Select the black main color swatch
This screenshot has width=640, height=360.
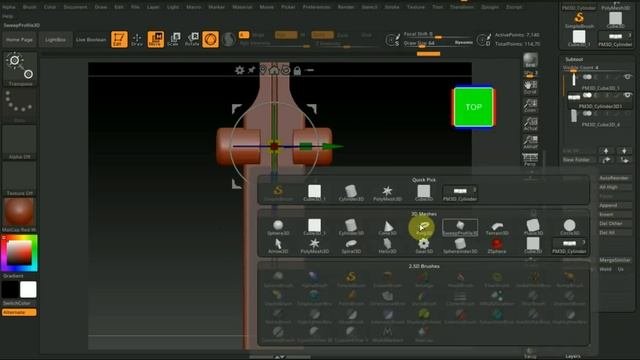(10, 290)
